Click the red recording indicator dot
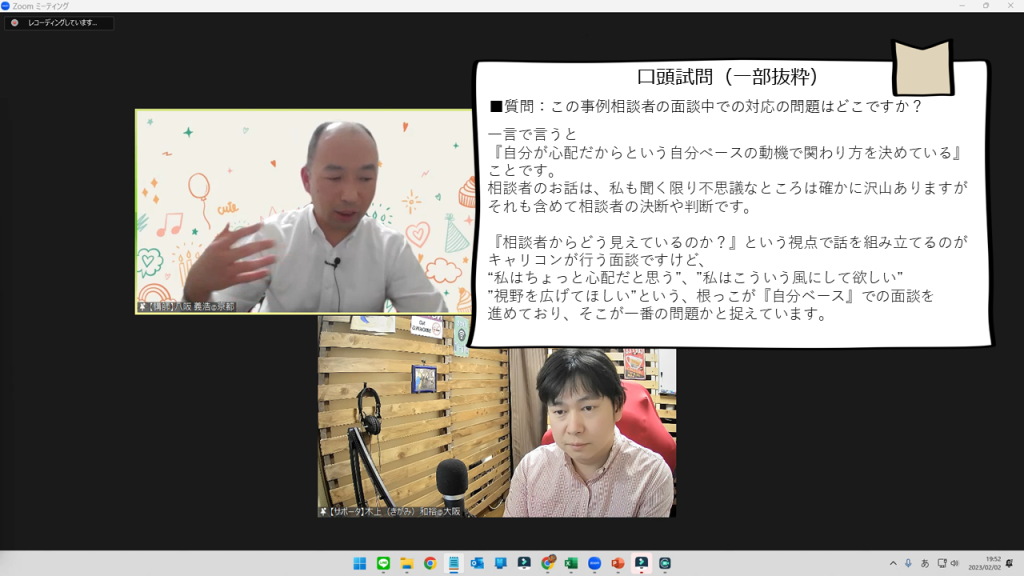This screenshot has height=576, width=1024. [x=14, y=23]
